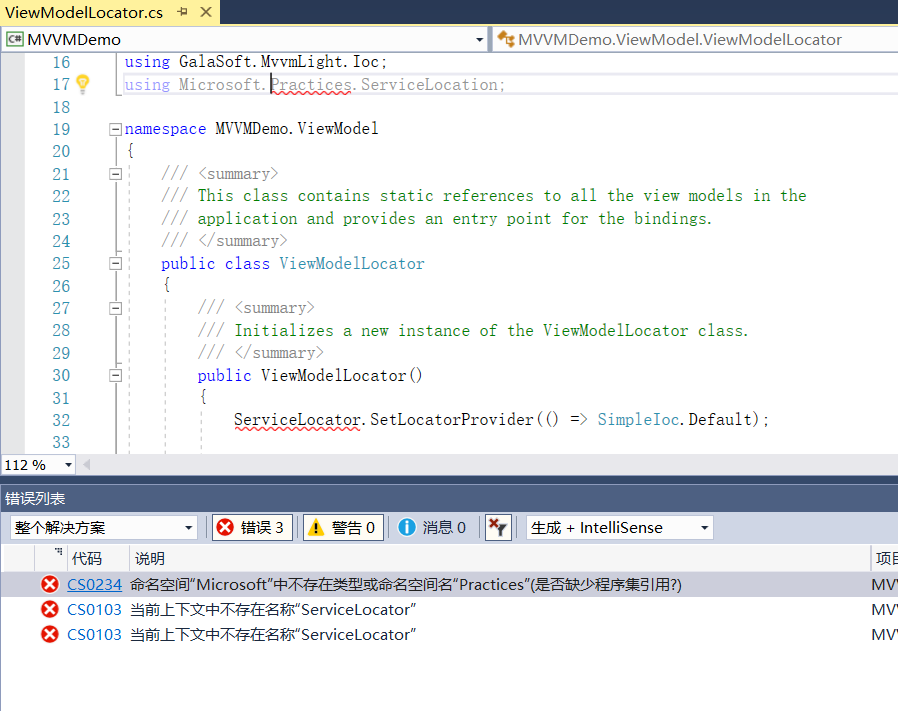Viewport: 898px width, 711px height.
Task: Collapse the summary comment at line 21
Action: pyautogui.click(x=115, y=174)
